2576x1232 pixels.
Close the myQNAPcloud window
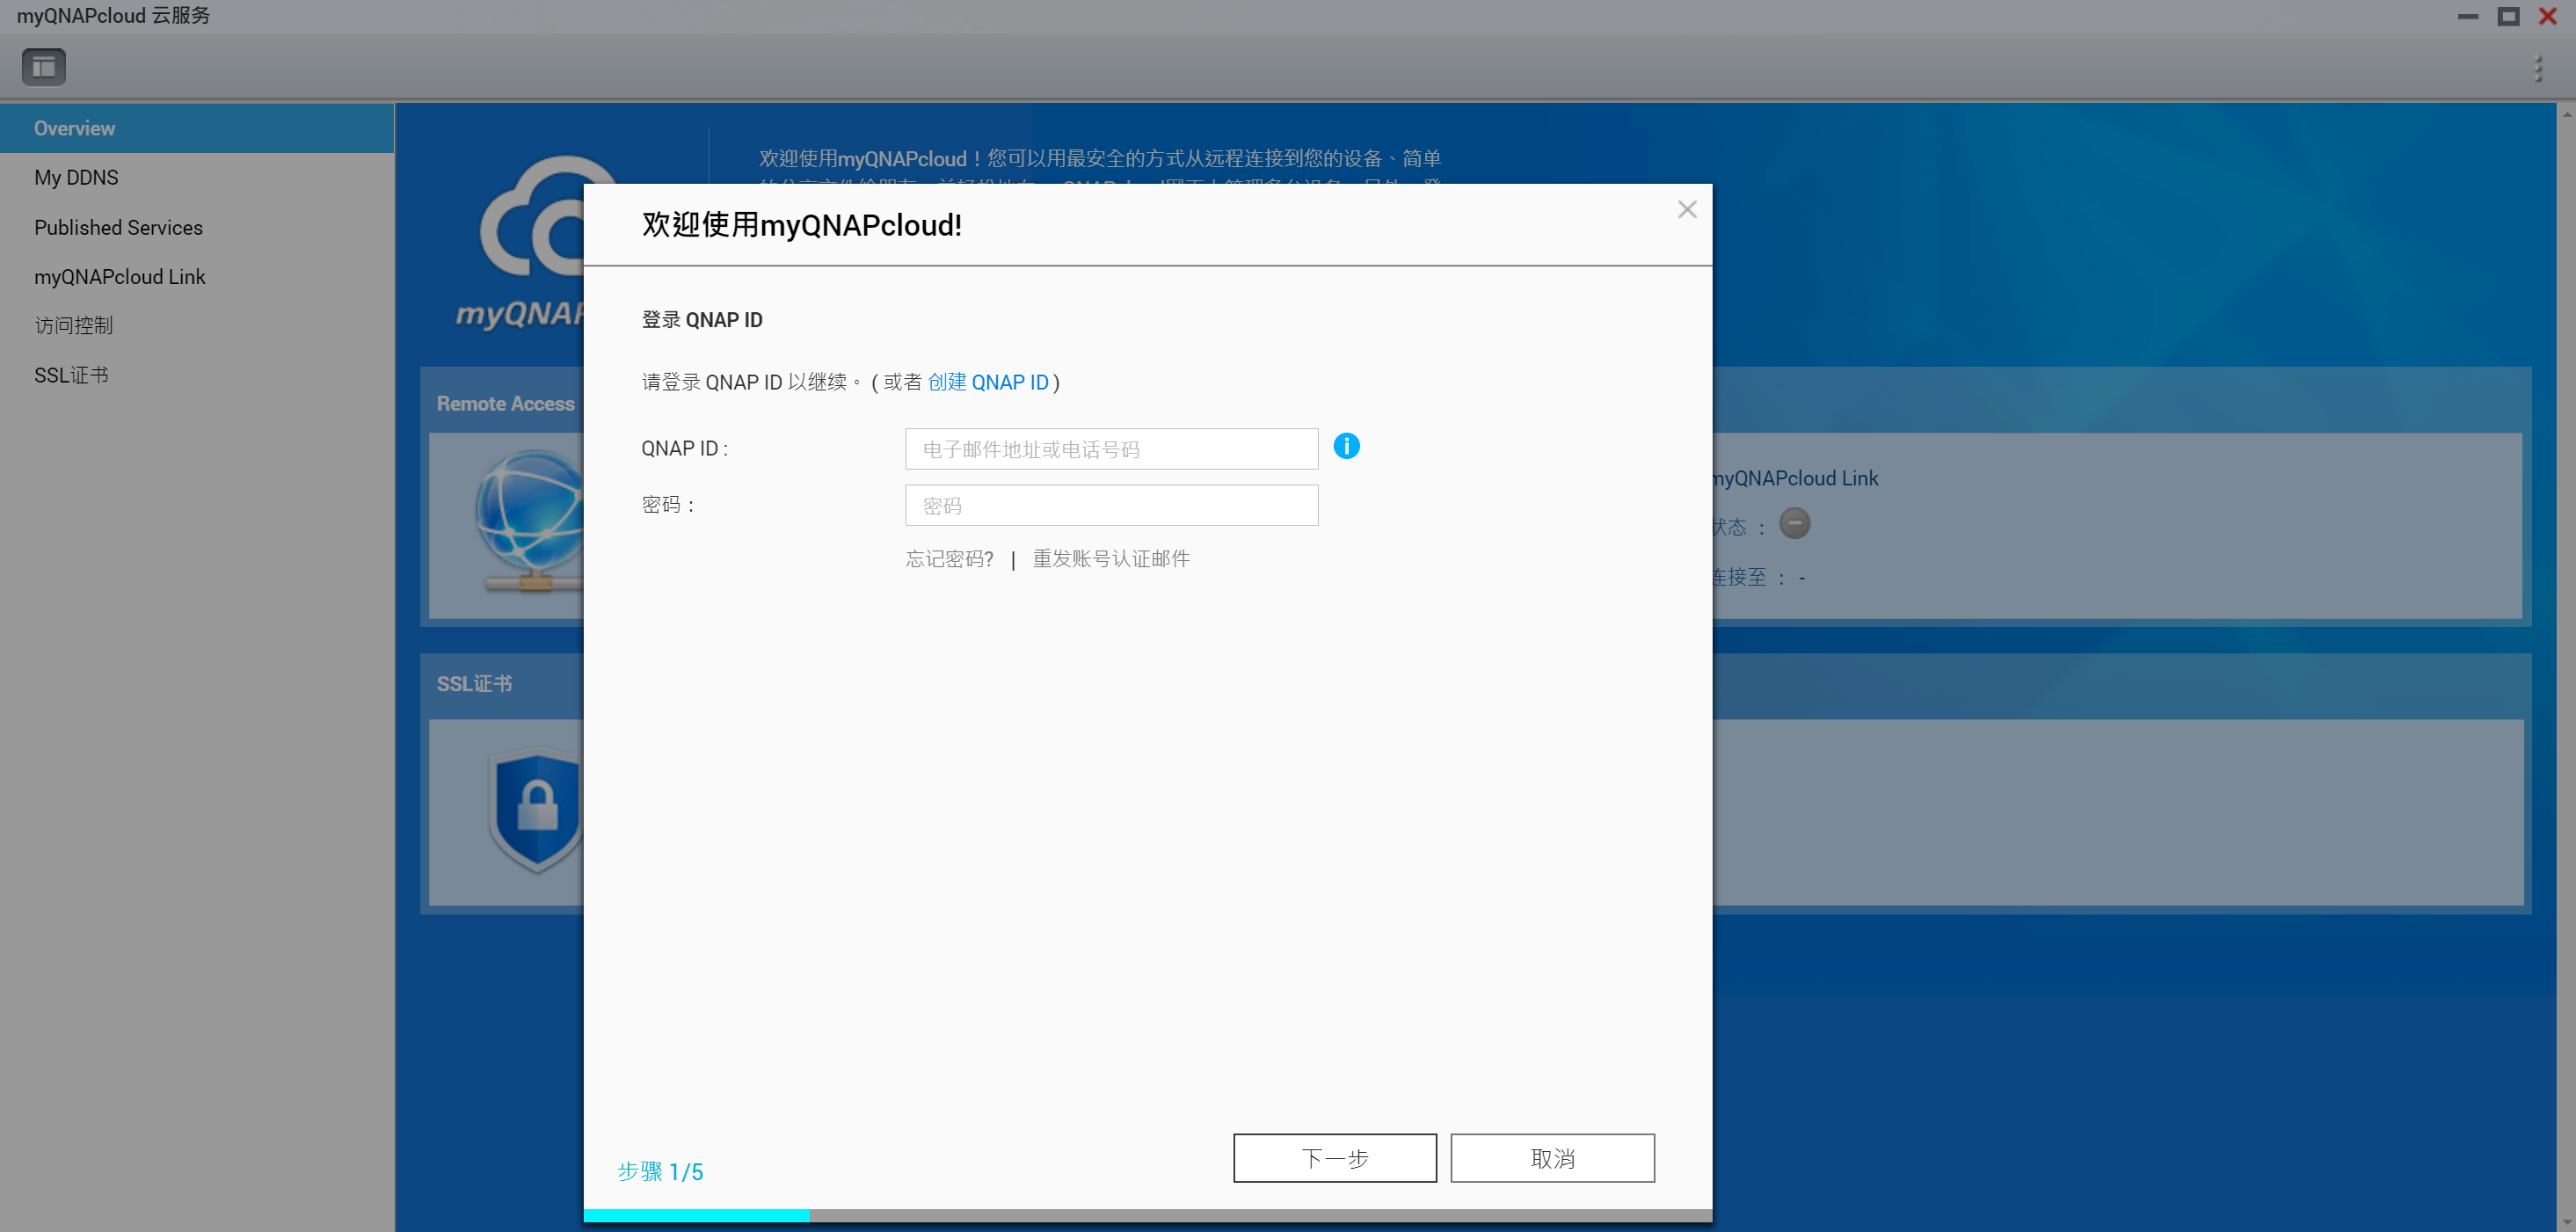pyautogui.click(x=2548, y=16)
